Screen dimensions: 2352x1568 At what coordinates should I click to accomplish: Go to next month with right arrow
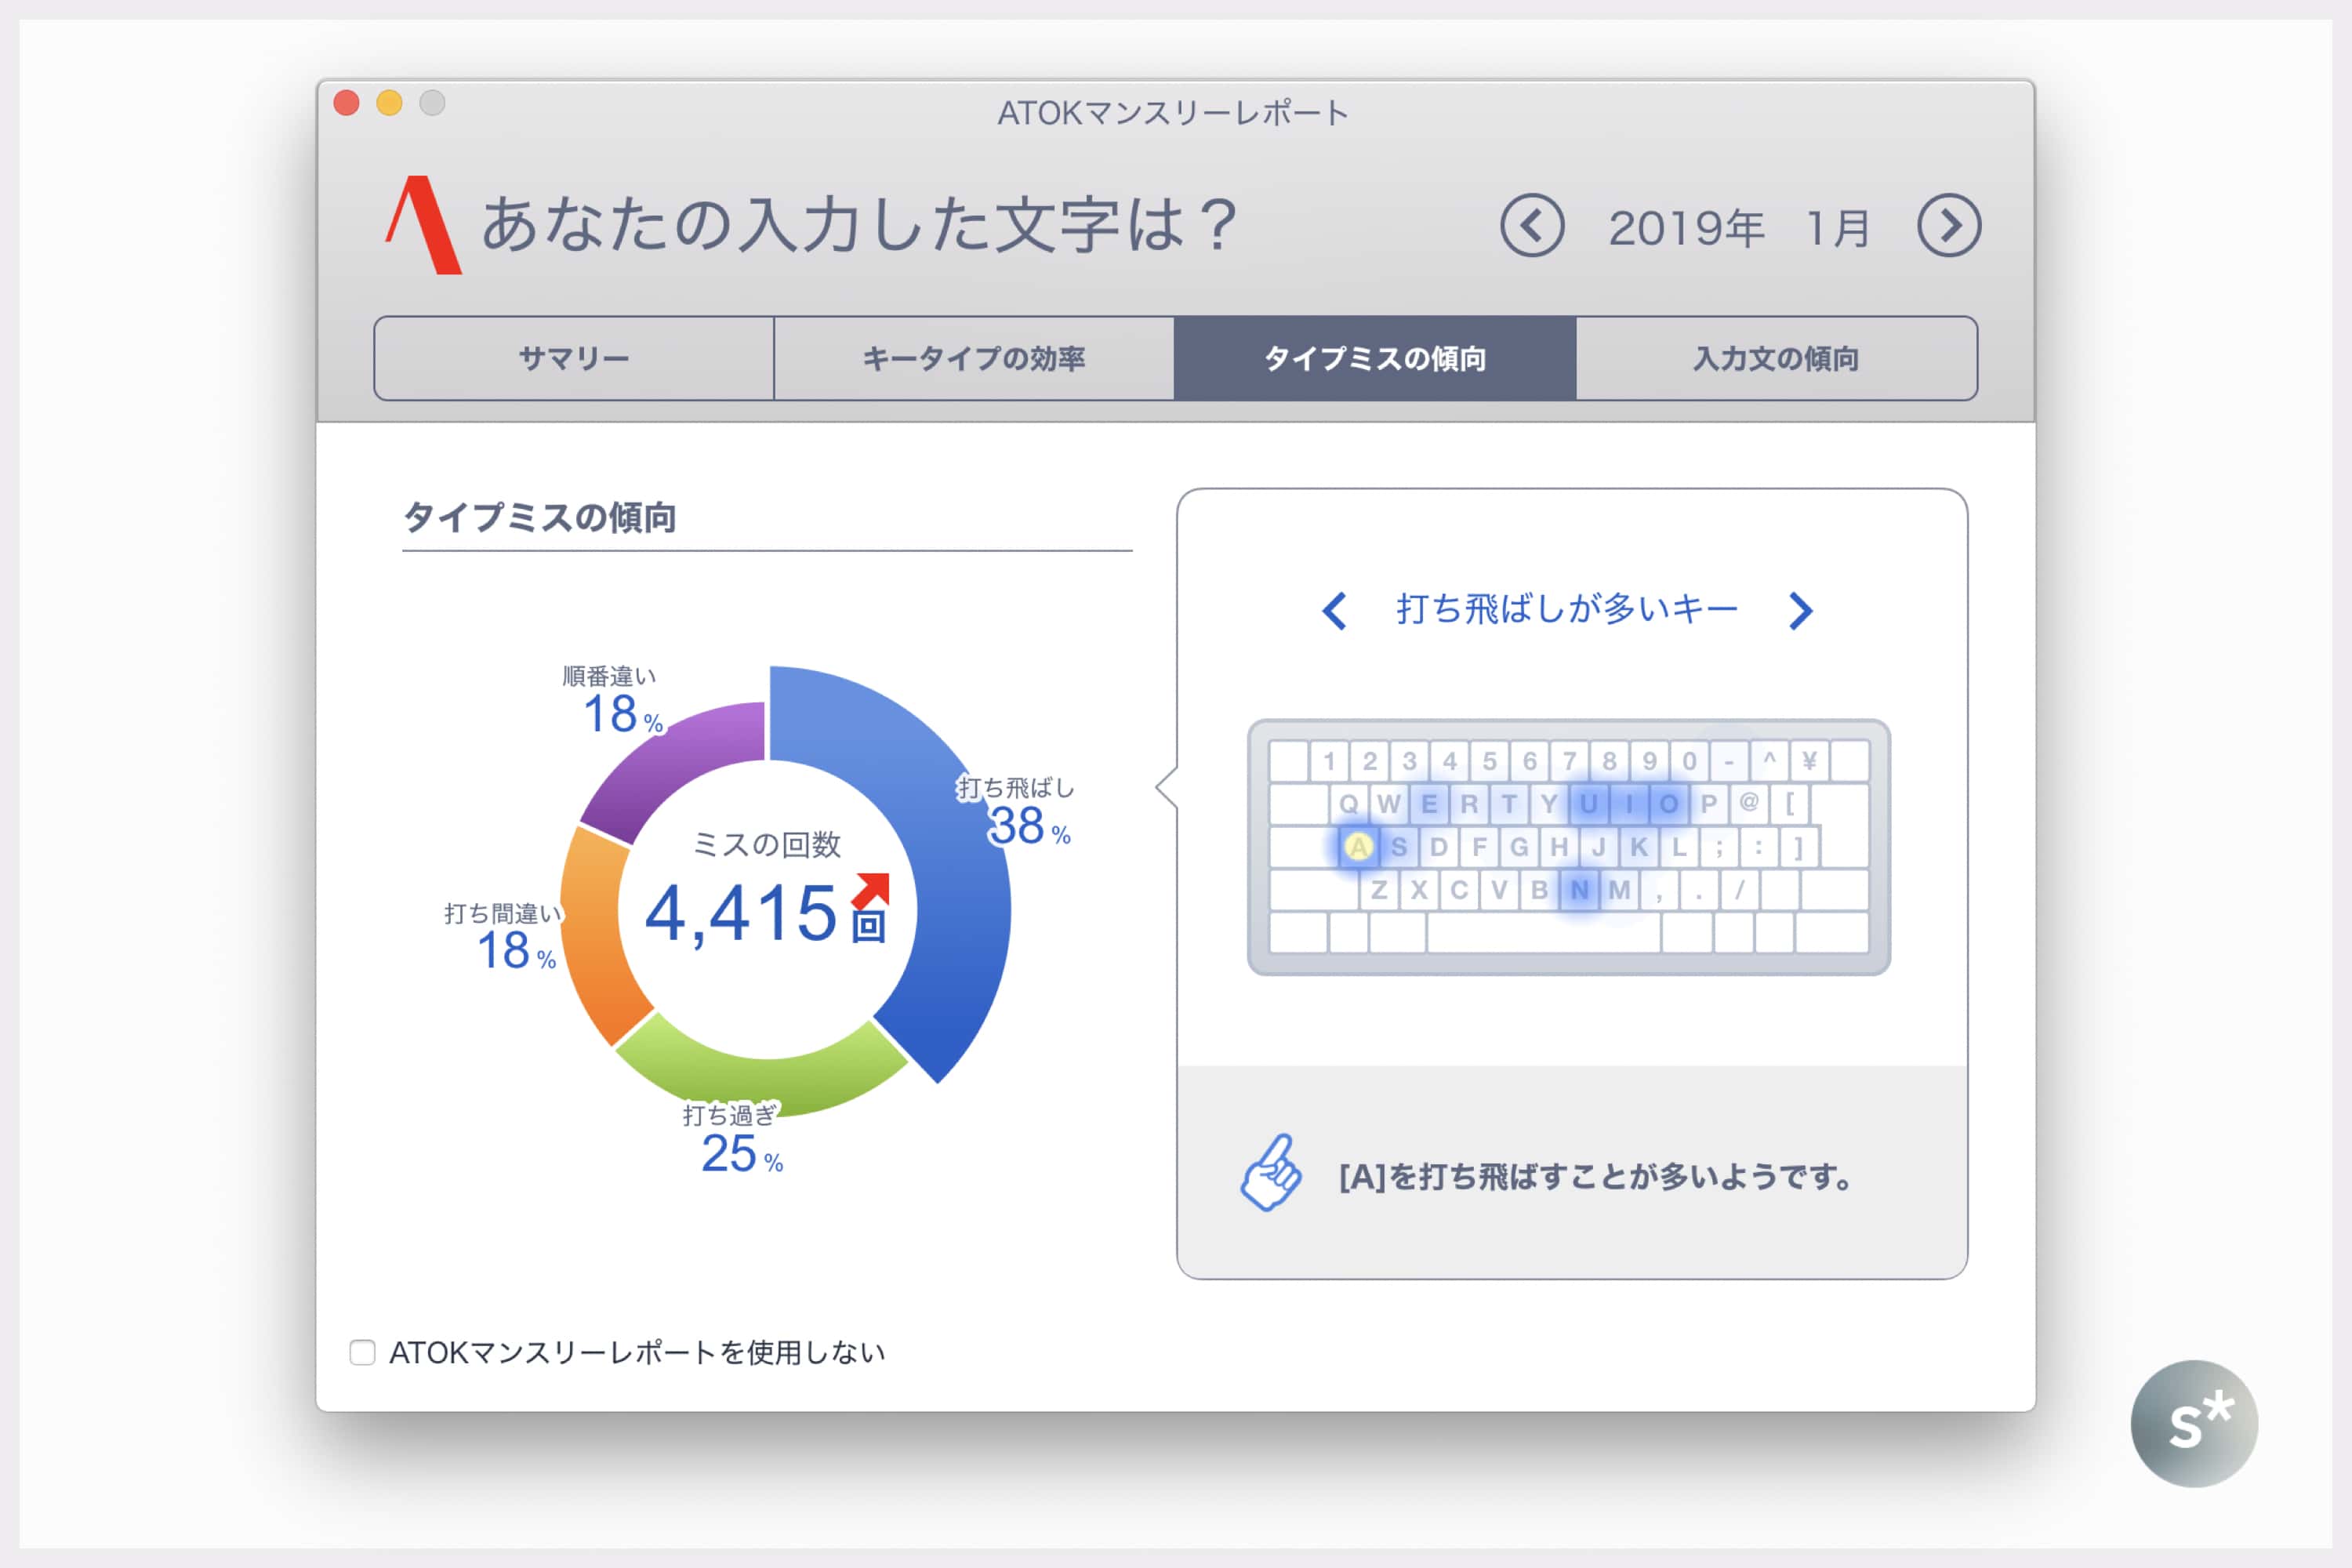[1948, 225]
